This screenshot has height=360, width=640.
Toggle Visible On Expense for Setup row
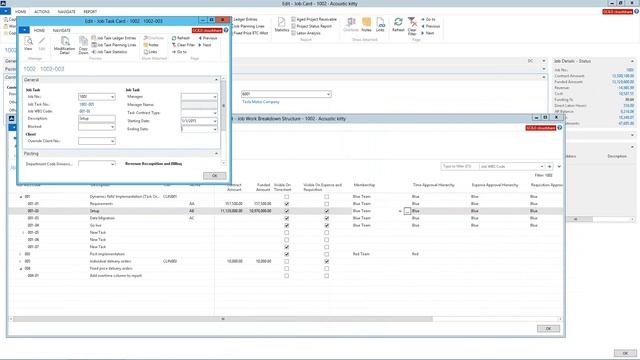click(327, 211)
